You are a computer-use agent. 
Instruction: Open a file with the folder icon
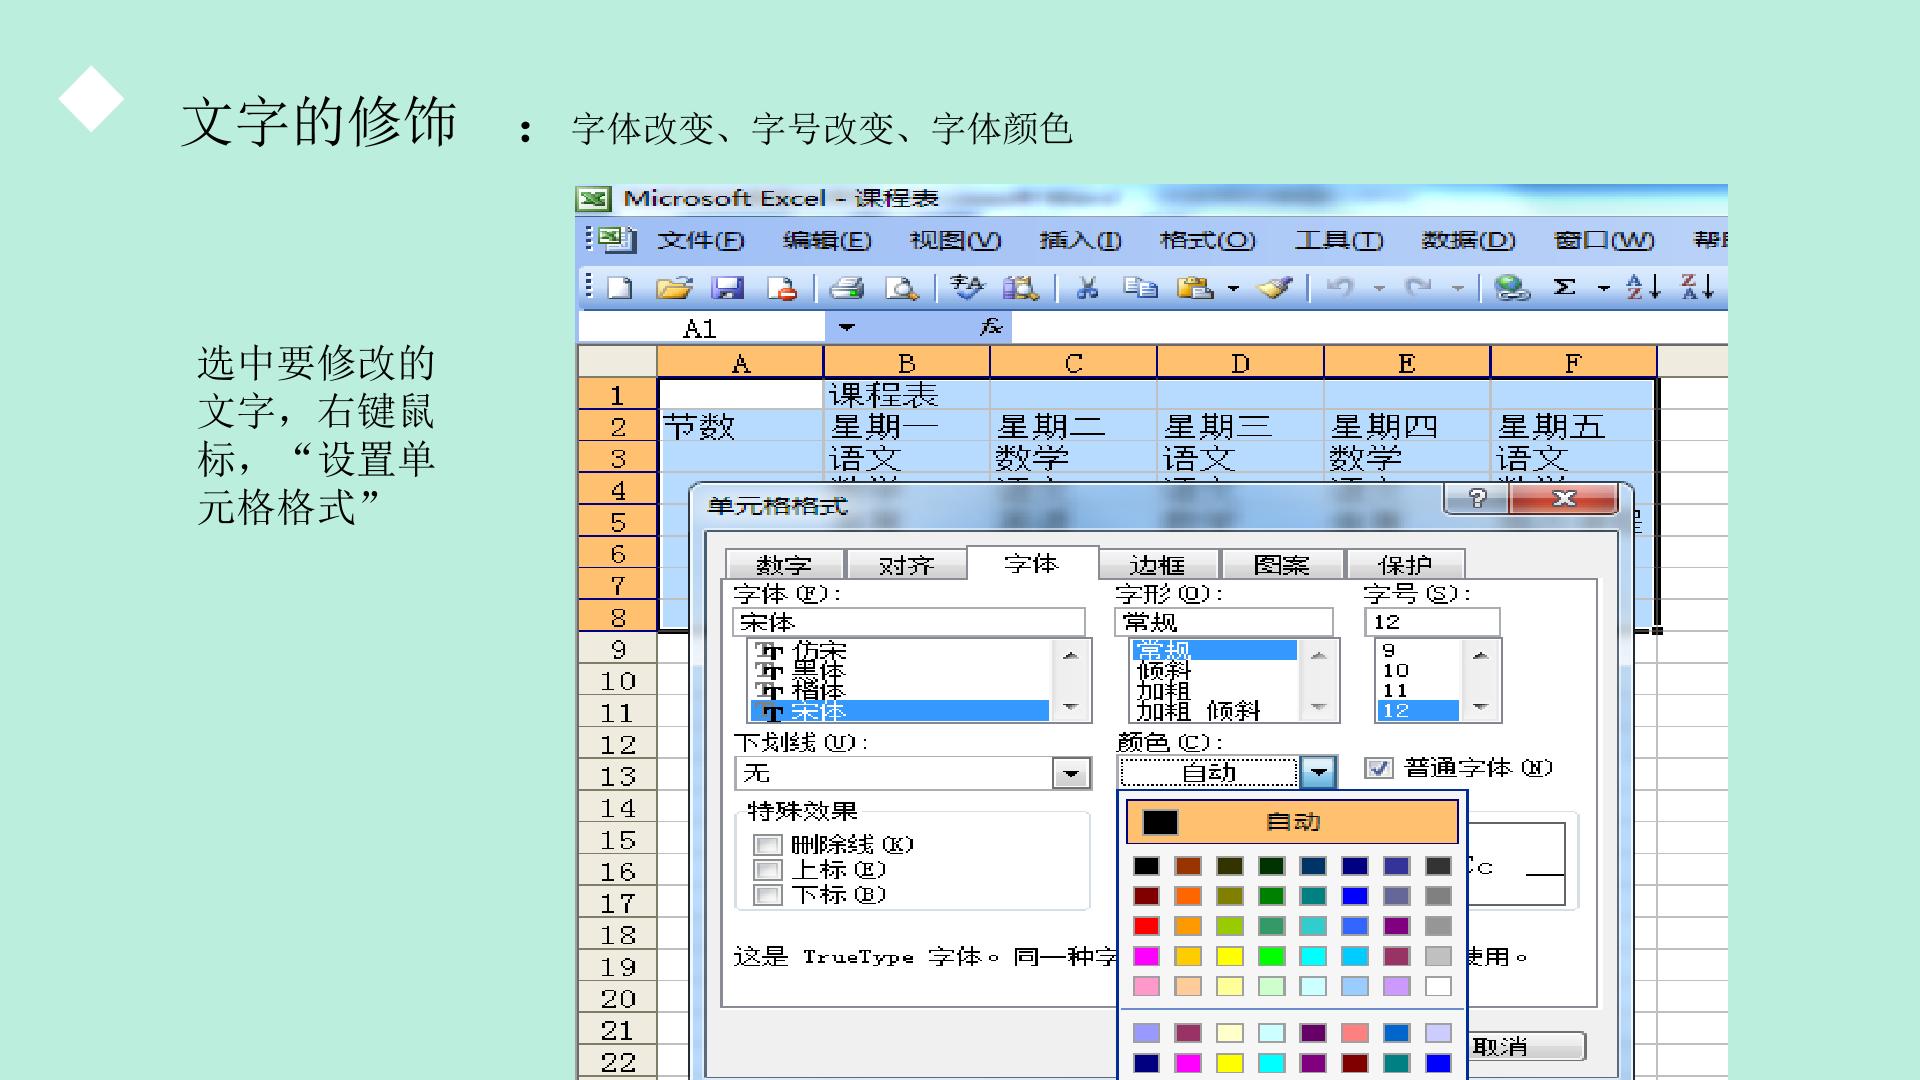674,288
